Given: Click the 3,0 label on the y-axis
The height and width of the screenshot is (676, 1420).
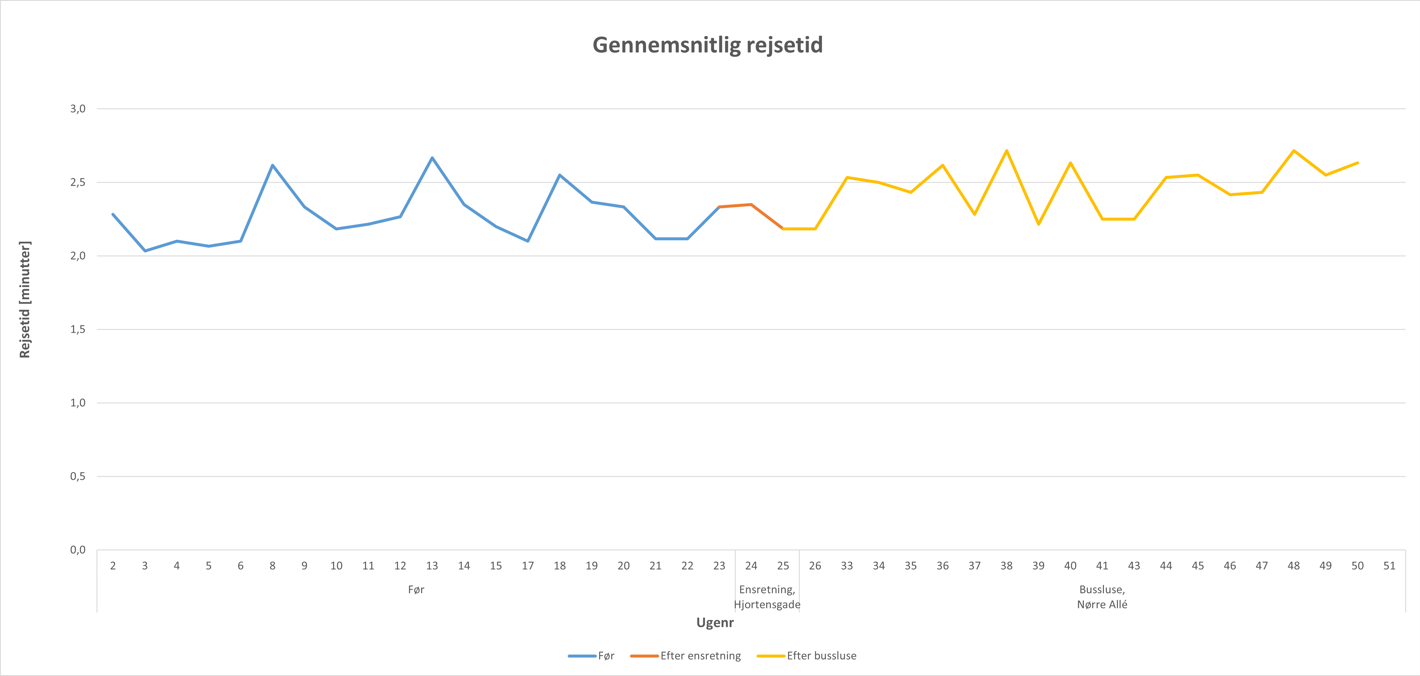Looking at the screenshot, I should [77, 108].
